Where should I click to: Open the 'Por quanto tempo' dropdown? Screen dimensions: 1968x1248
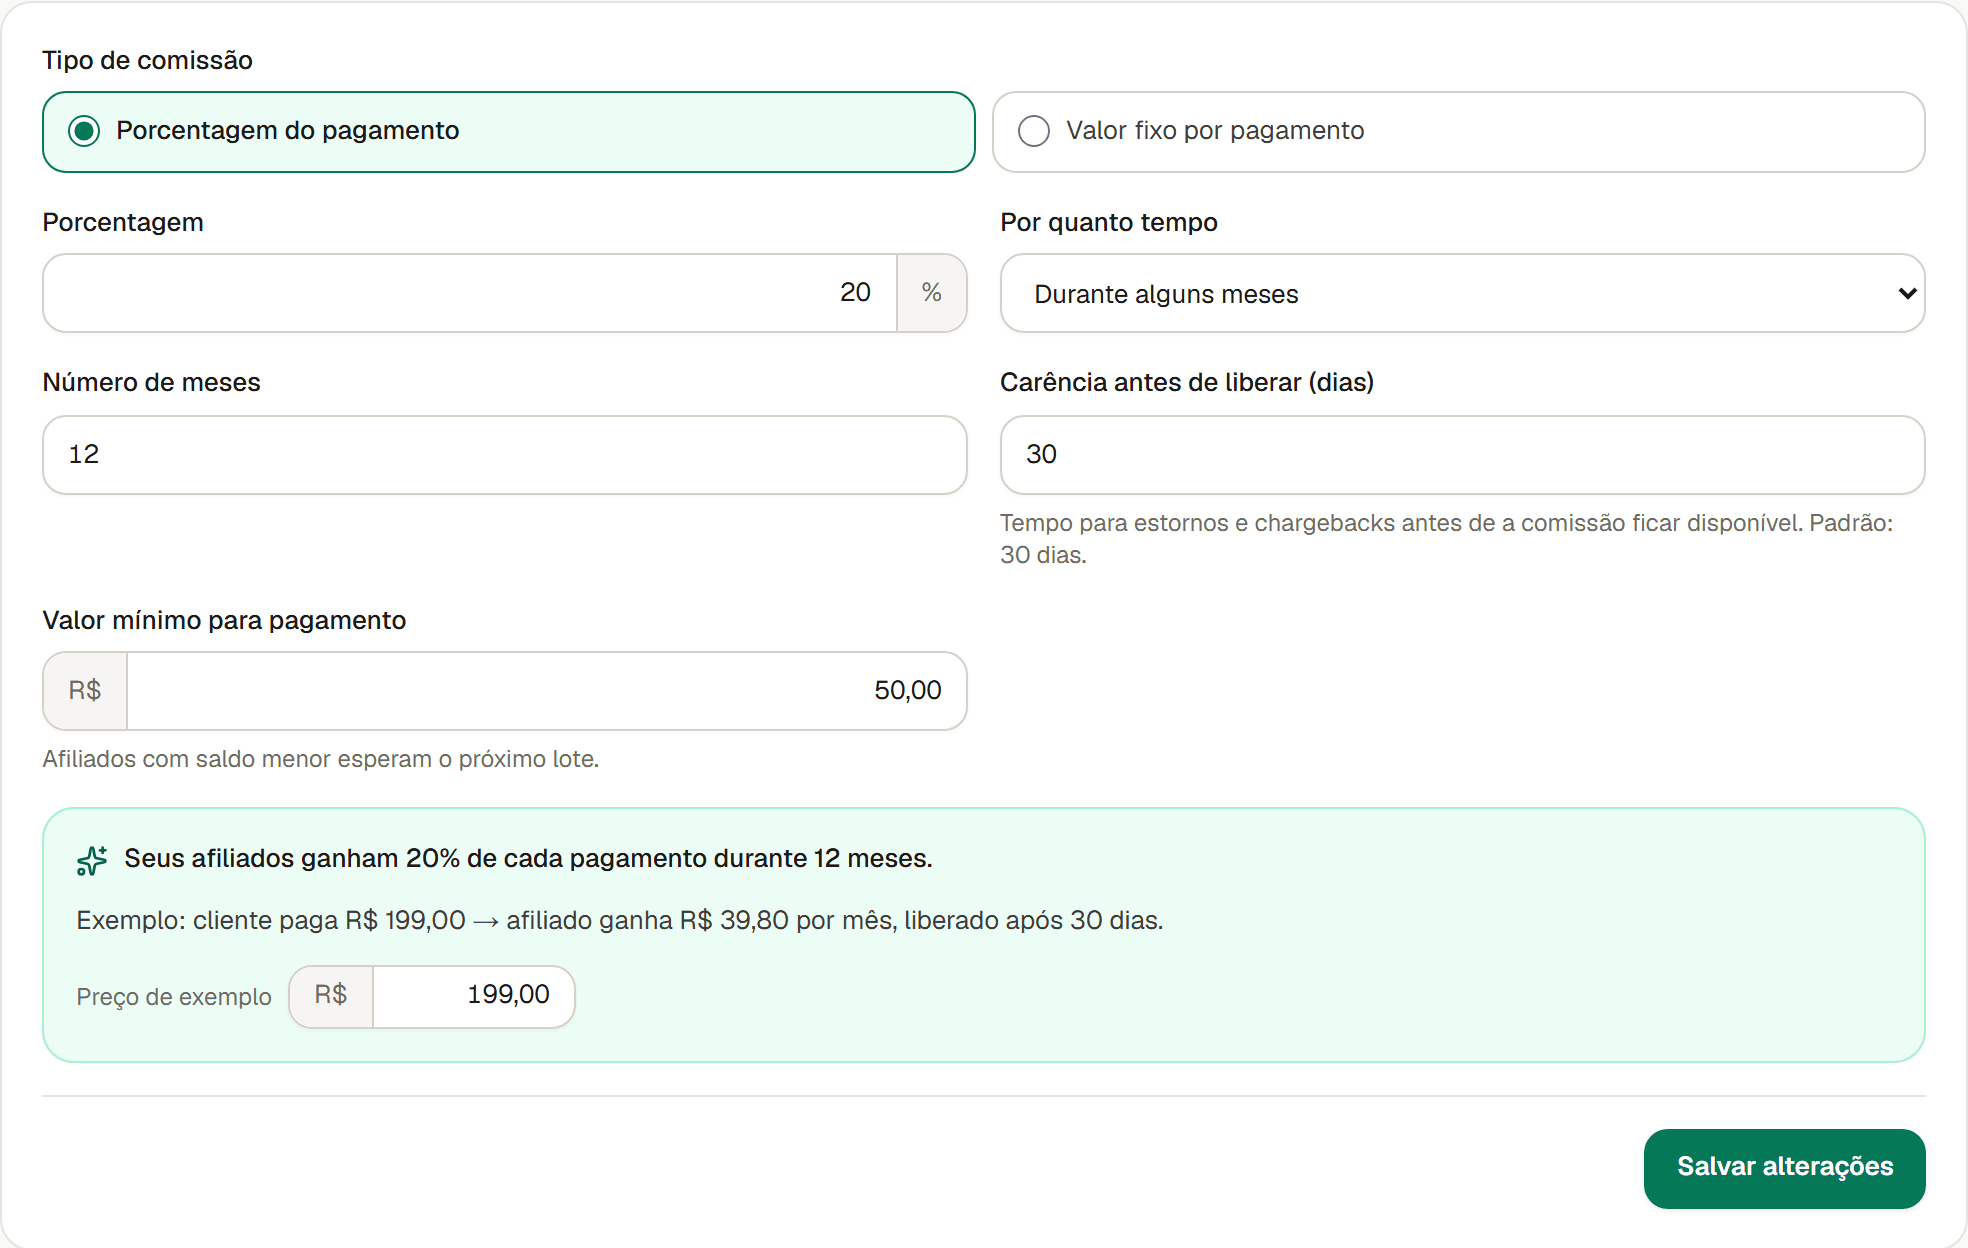pos(1462,293)
